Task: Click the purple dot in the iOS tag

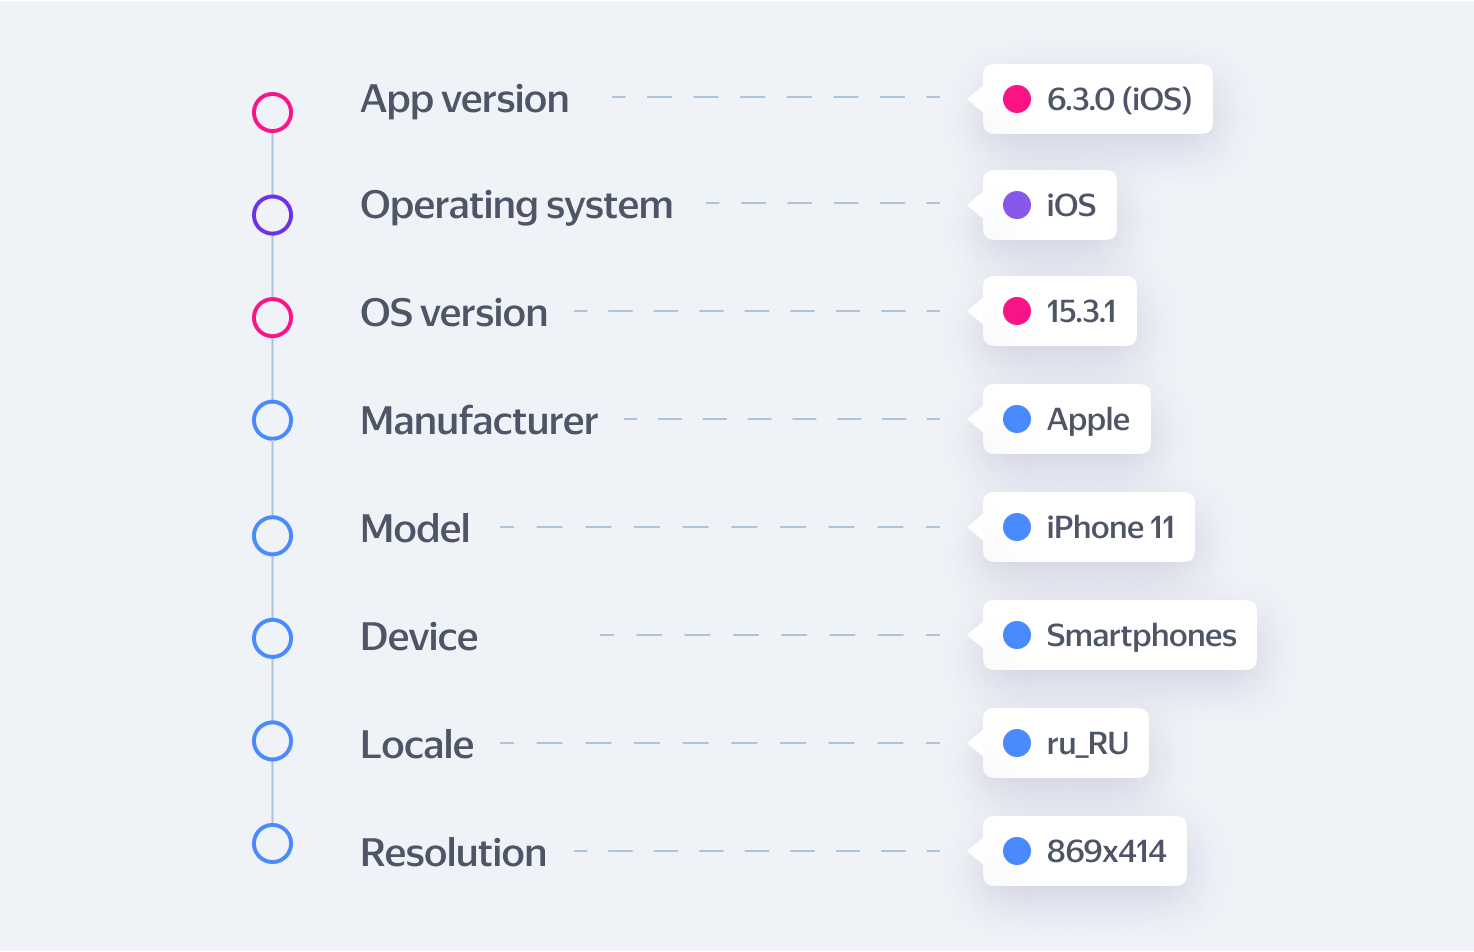Action: pos(1017,205)
